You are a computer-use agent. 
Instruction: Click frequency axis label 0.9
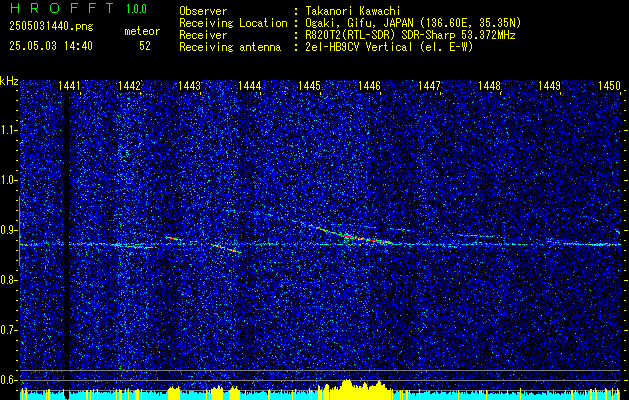8,230
